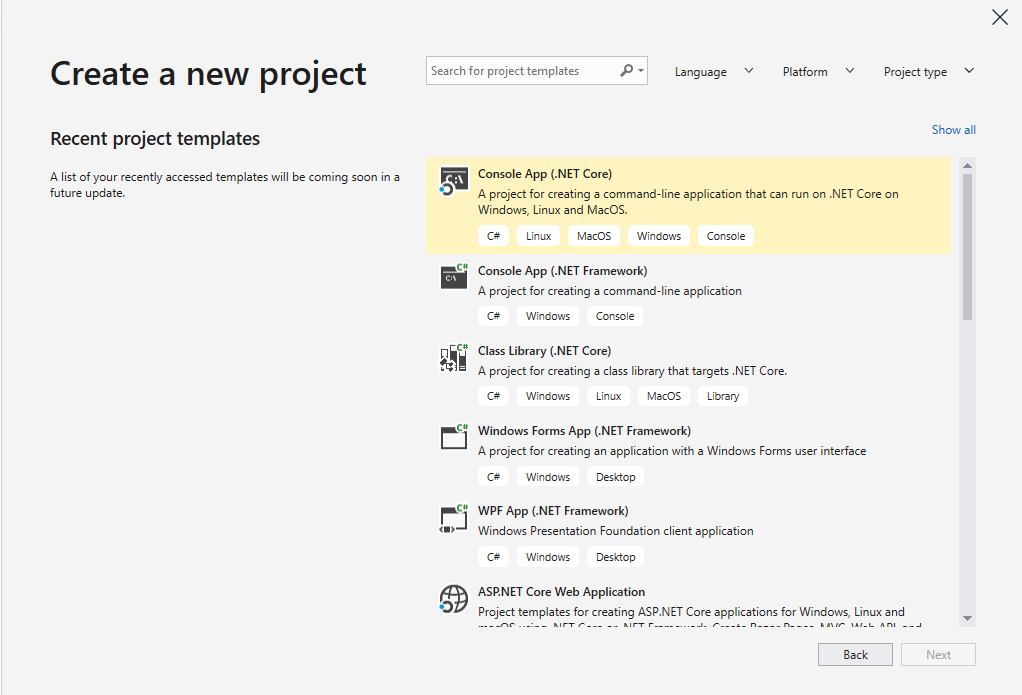Viewport: 1022px width, 695px height.
Task: Open the Project type filter dropdown
Action: tap(929, 71)
